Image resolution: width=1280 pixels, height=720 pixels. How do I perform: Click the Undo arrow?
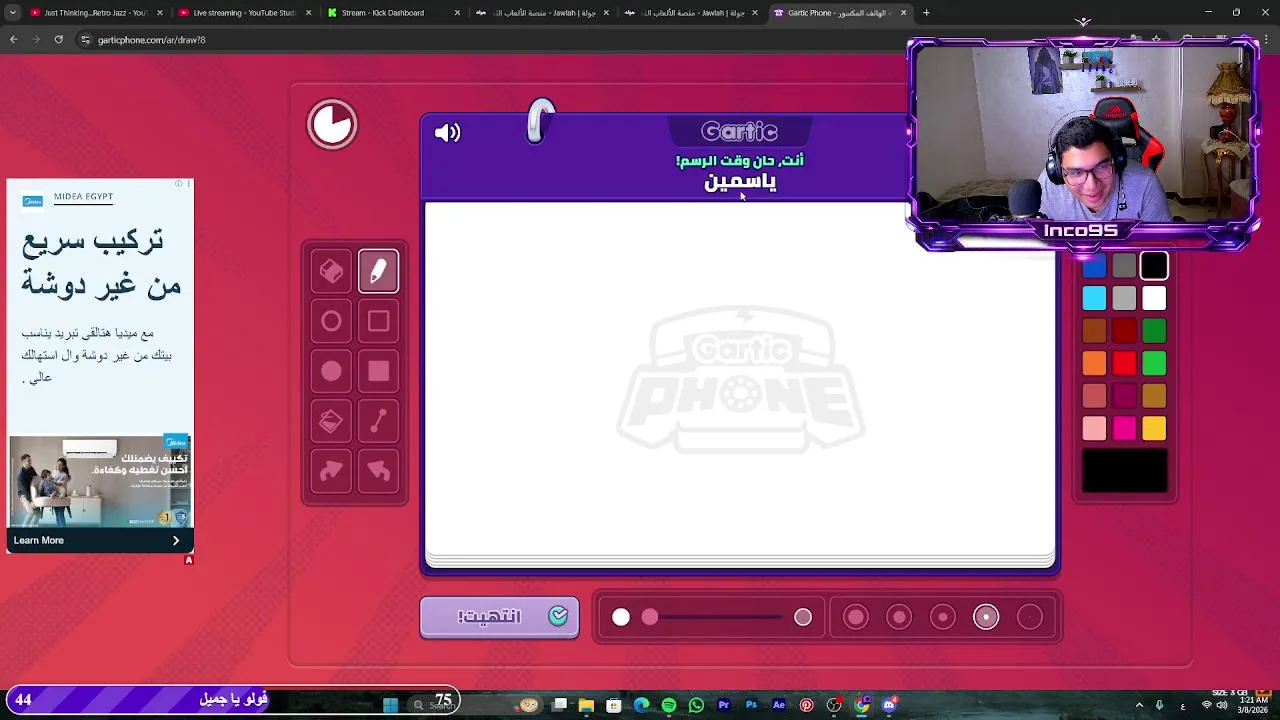point(378,471)
